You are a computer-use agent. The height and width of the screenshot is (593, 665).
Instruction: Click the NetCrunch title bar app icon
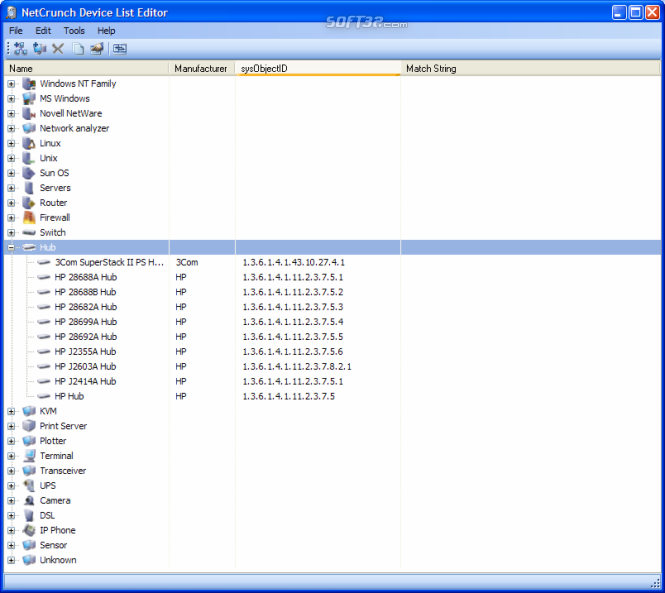pyautogui.click(x=11, y=12)
